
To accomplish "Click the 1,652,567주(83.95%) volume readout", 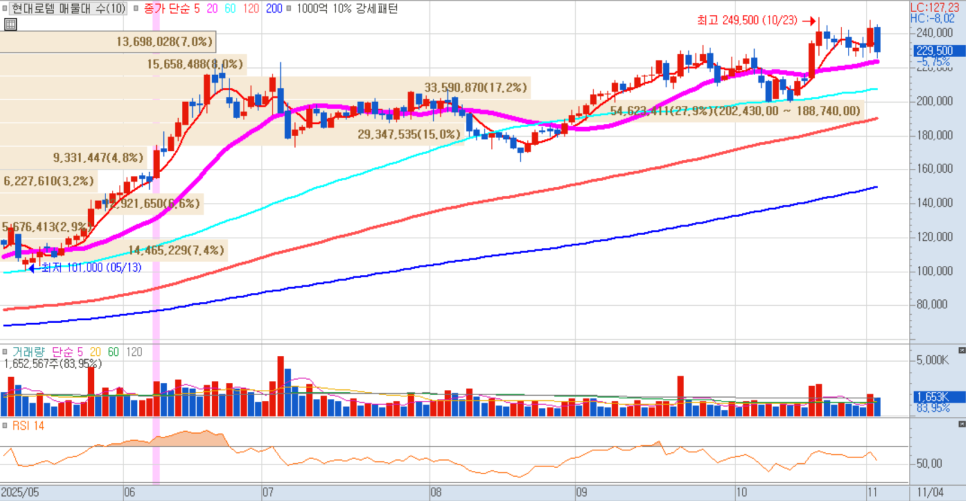I will point(52,364).
